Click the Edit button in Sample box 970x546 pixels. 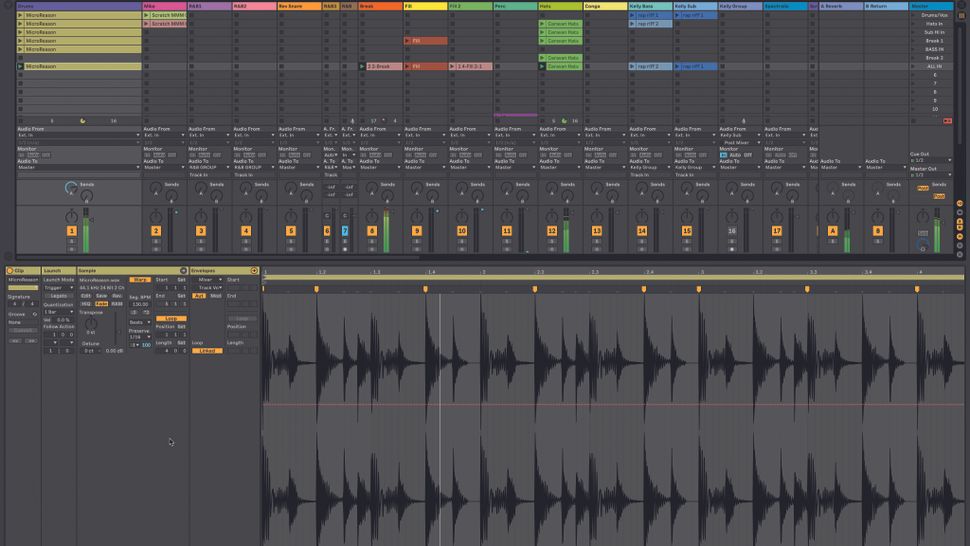(x=86, y=296)
